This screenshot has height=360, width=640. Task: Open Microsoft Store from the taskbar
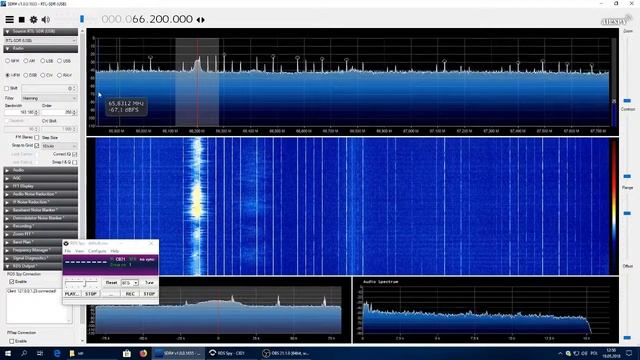point(127,353)
